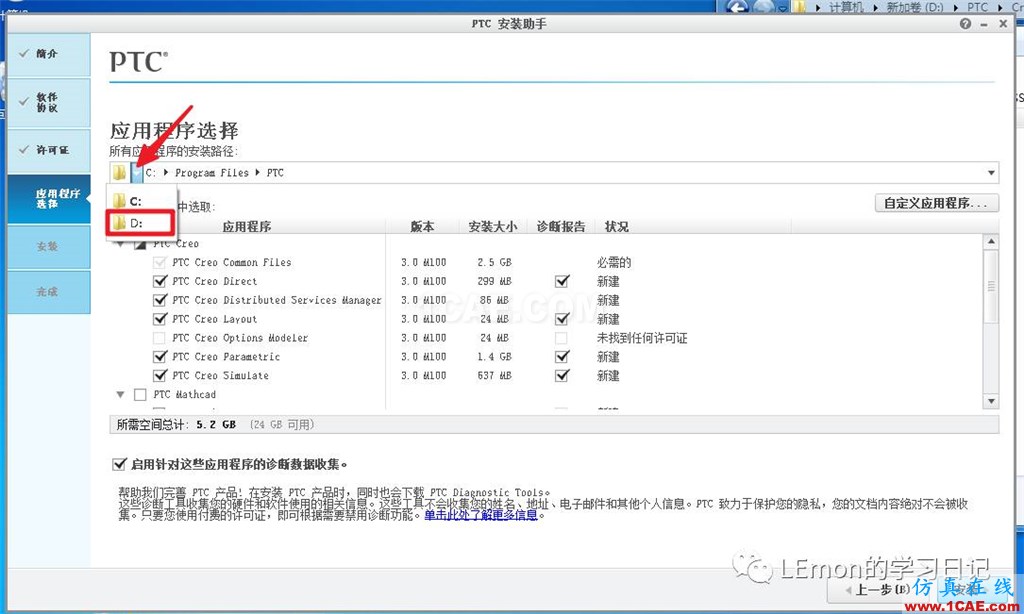Toggle diagnostic report checkbox for PTC Creo Direct
The height and width of the screenshot is (614, 1024).
[562, 282]
